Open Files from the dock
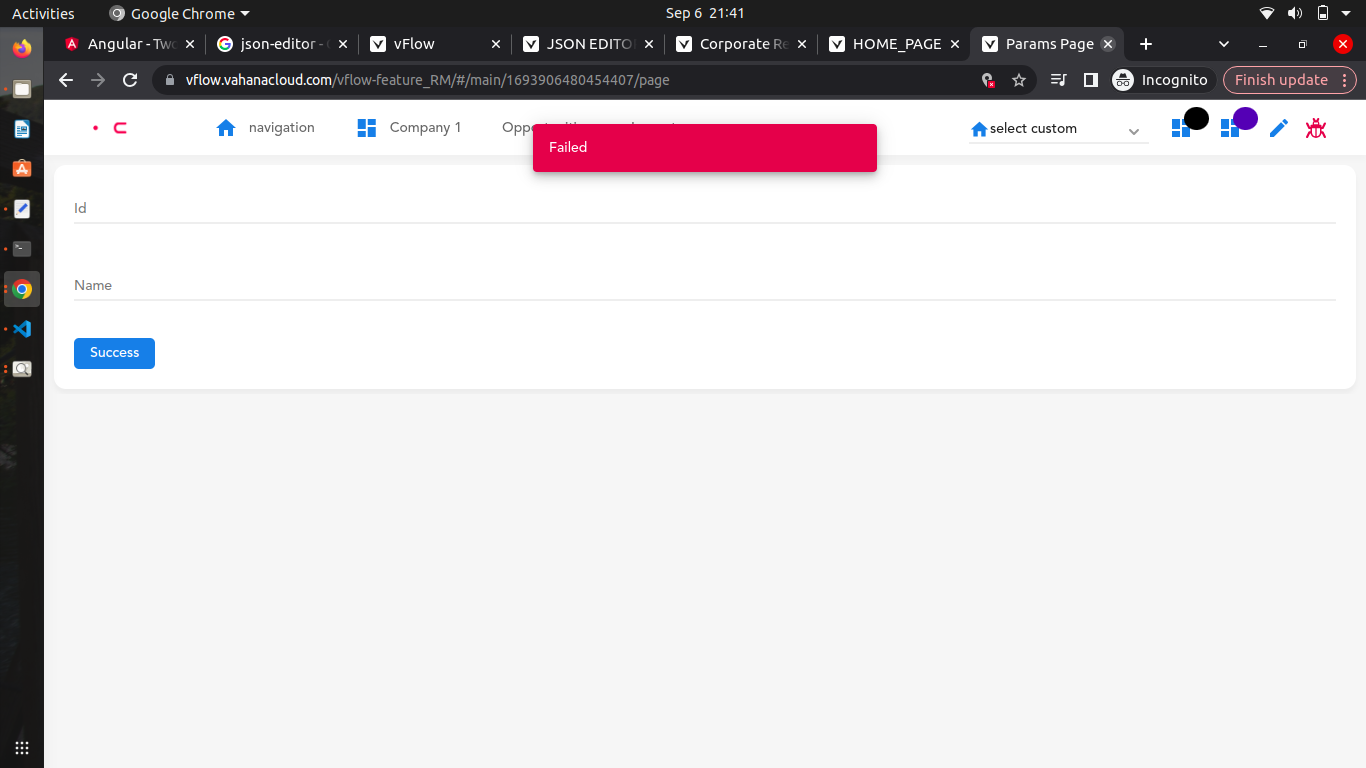The image size is (1366, 768). [22, 89]
